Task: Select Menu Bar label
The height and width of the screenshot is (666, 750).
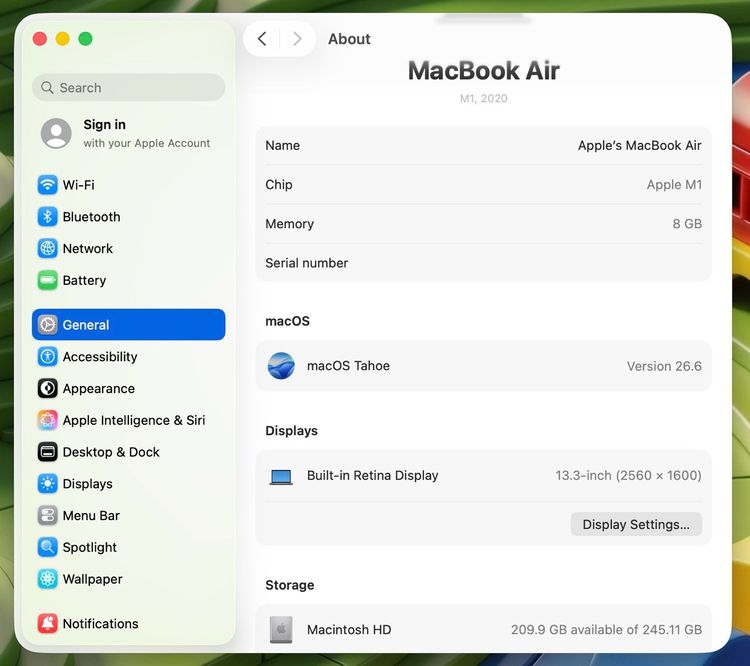Action: coord(91,515)
